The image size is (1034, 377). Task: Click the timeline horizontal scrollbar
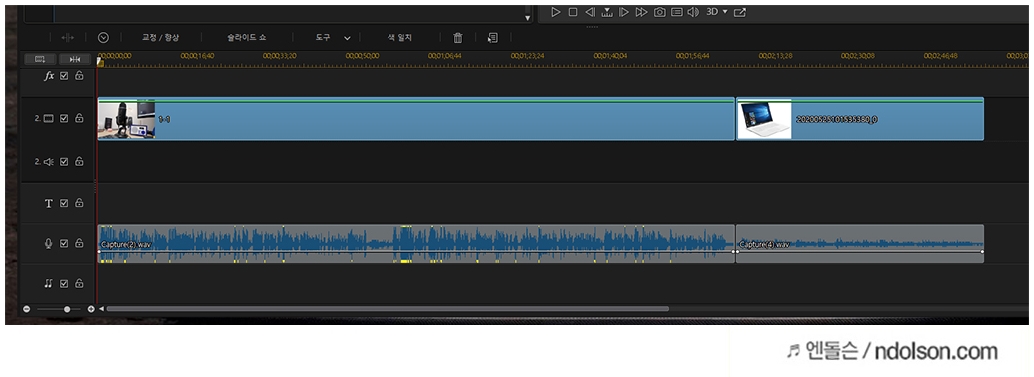(x=388, y=308)
